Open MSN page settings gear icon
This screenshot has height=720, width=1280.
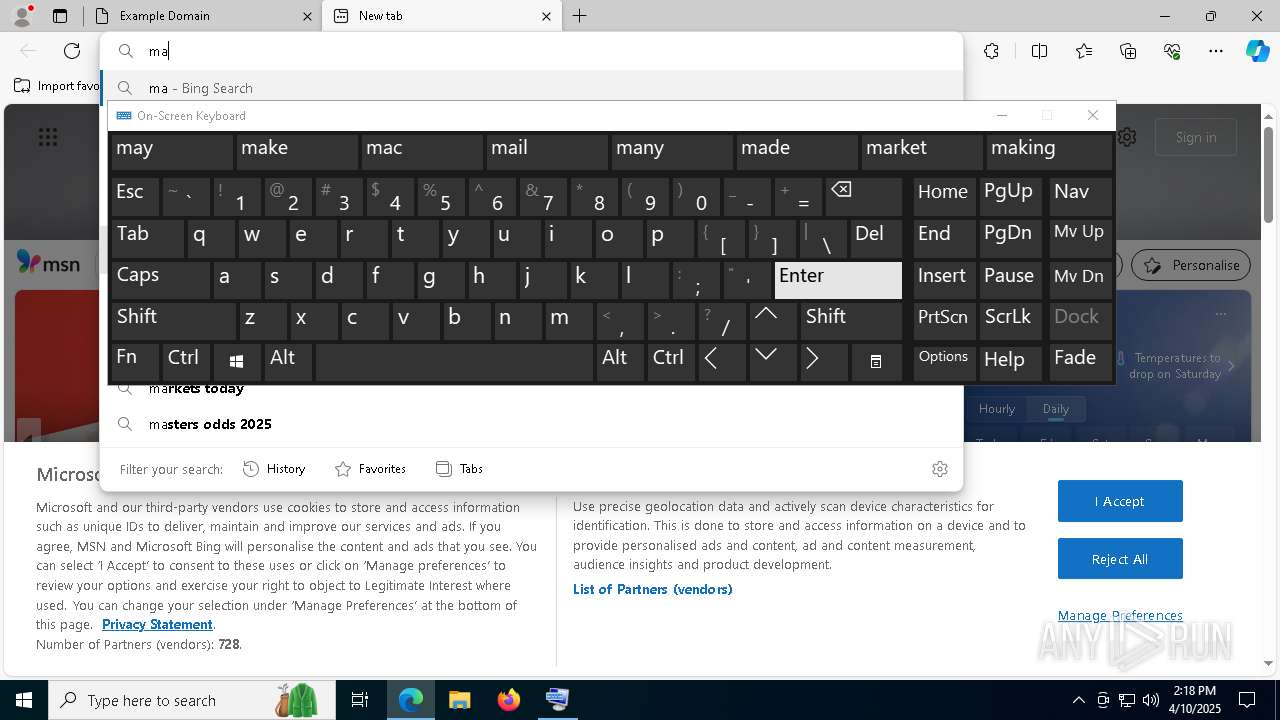click(x=1128, y=137)
